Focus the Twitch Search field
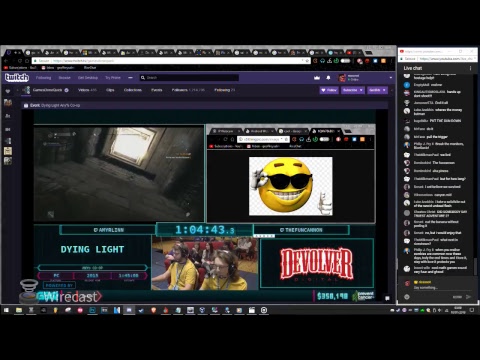 pyautogui.click(x=189, y=78)
